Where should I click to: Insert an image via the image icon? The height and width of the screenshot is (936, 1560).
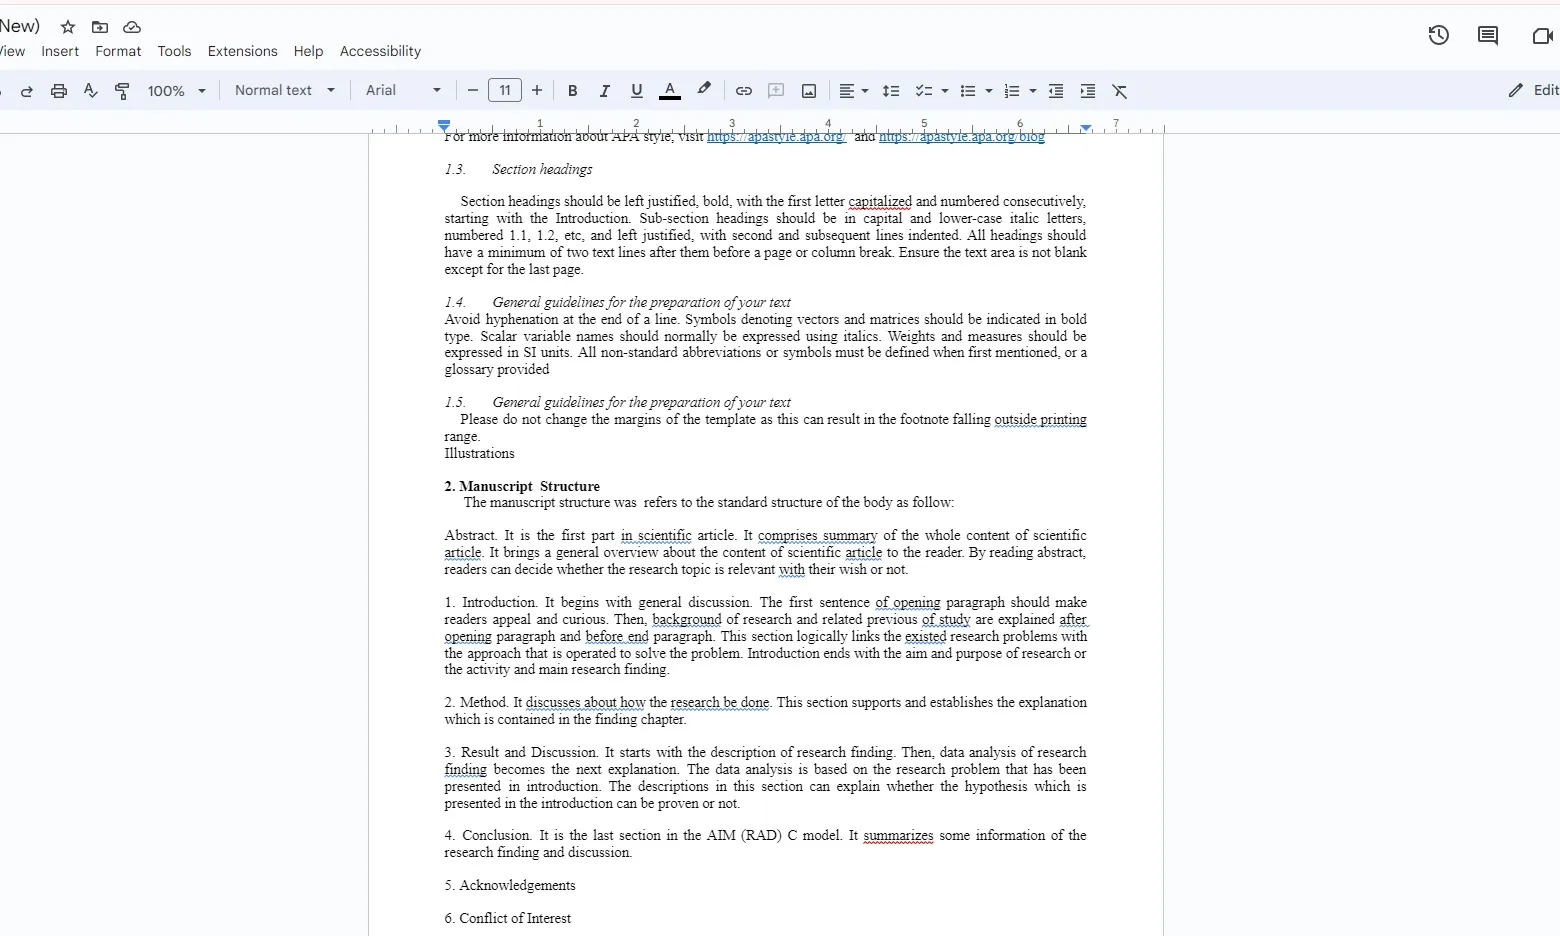808,91
